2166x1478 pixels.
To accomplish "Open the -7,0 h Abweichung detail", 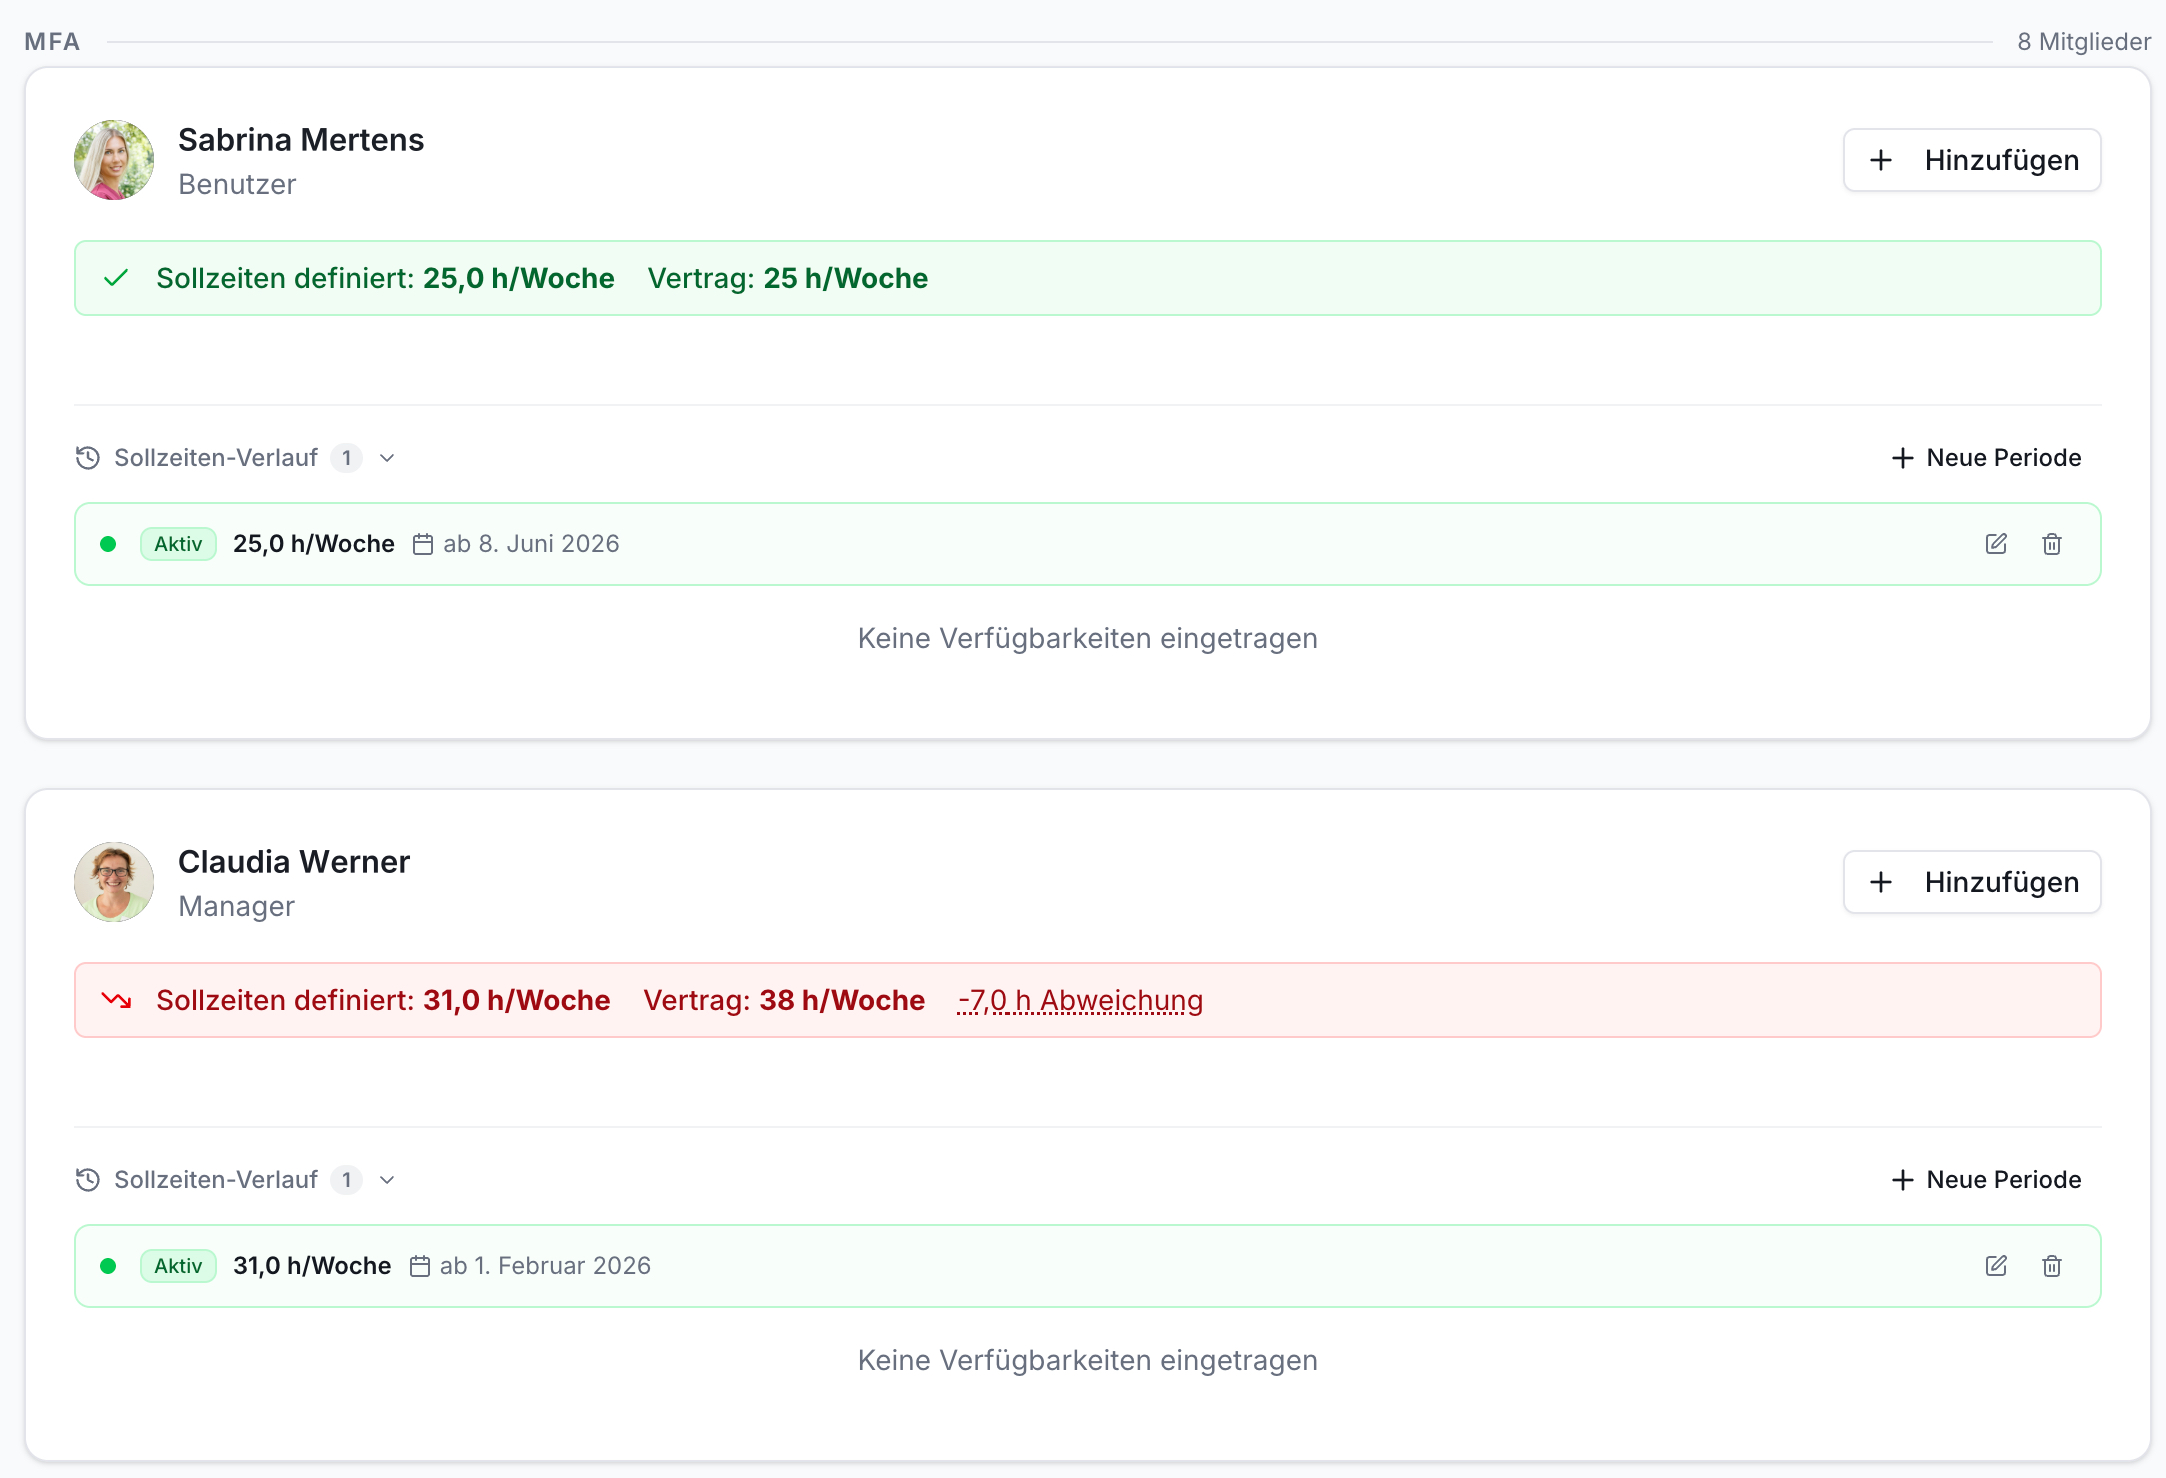I will [x=1080, y=1000].
